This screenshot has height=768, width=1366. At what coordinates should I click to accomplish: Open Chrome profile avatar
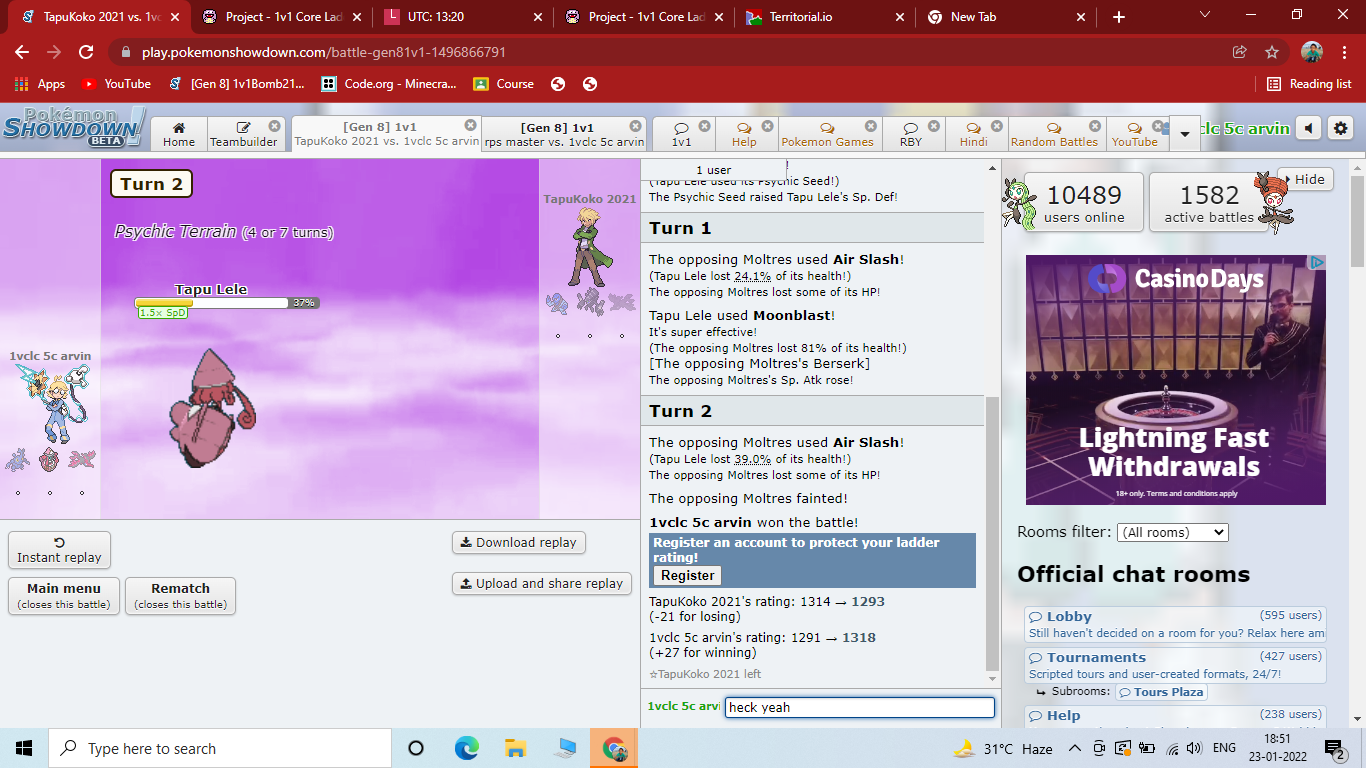1312,52
